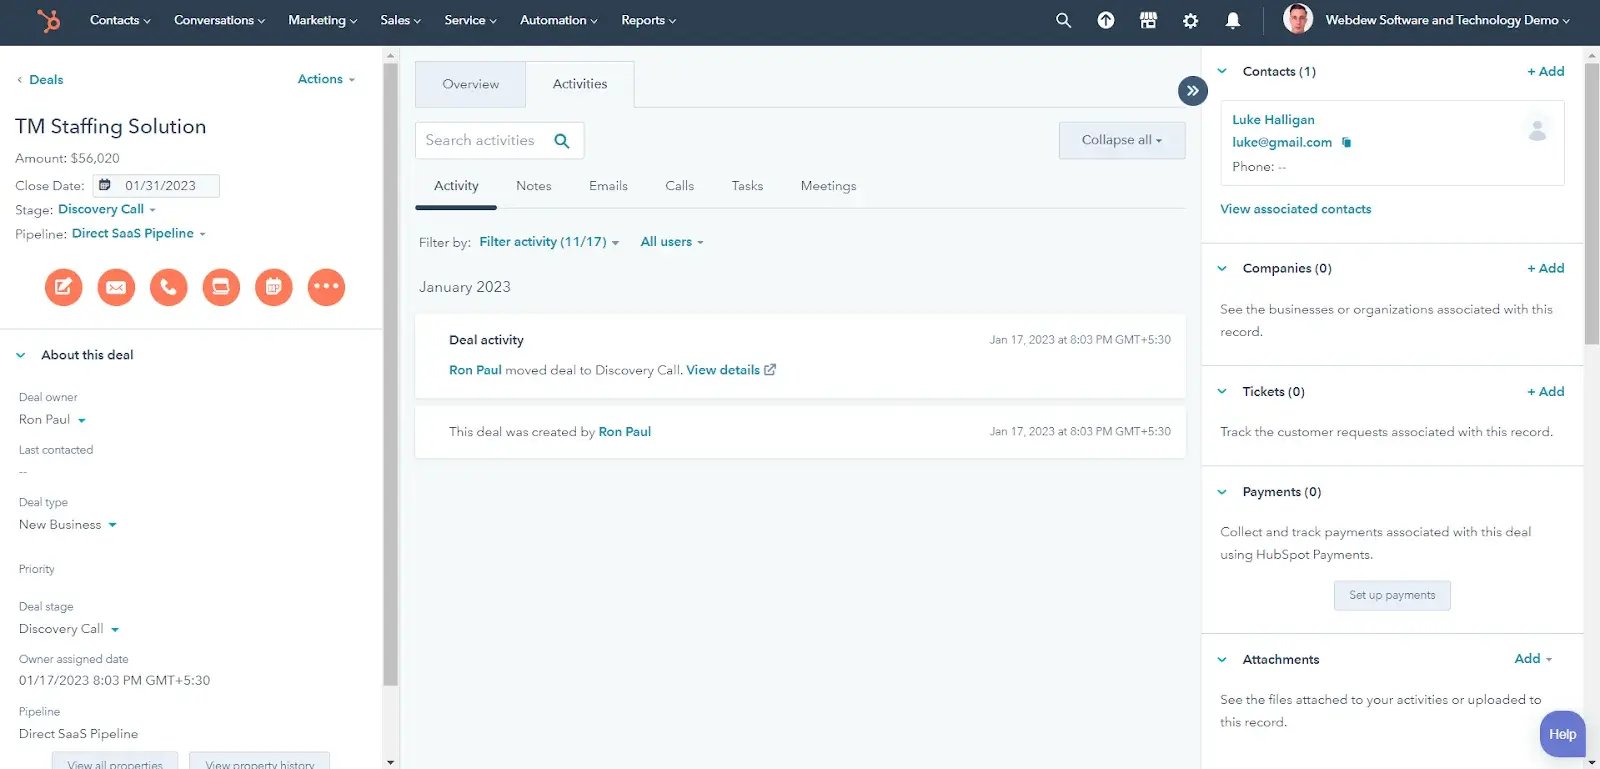Select the Activities tab

pyautogui.click(x=580, y=85)
